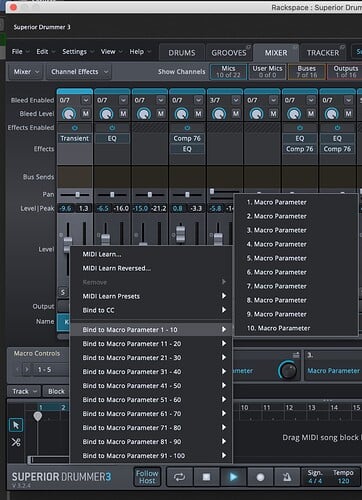The width and height of the screenshot is (362, 500).
Task: Toggle the loop playback button
Action: [x=179, y=477]
